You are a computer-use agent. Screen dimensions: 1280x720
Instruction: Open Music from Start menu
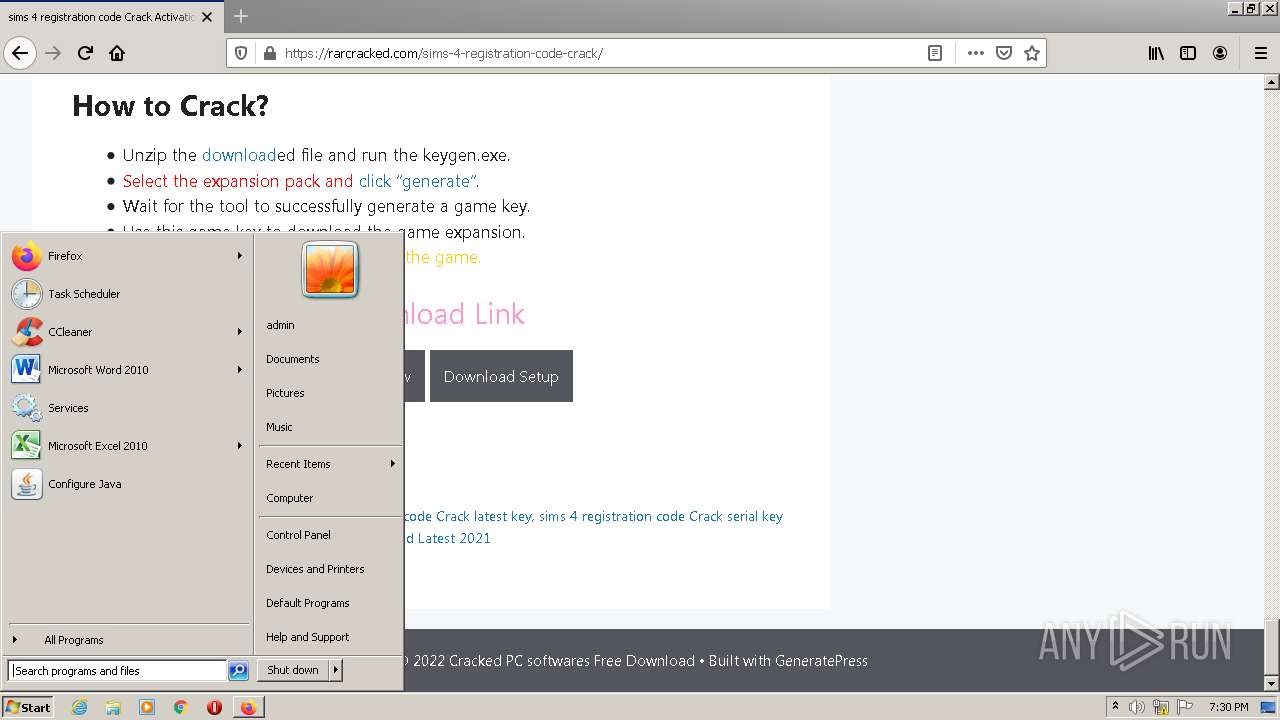tap(330, 427)
